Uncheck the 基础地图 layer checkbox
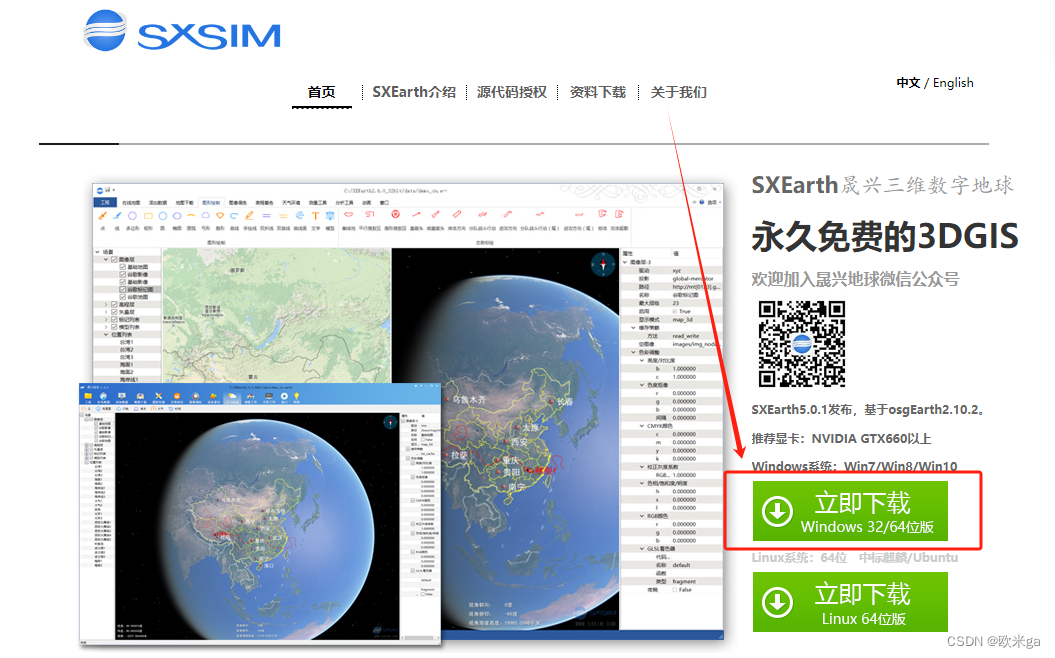Screen dimensions: 1055x658 [x=123, y=267]
